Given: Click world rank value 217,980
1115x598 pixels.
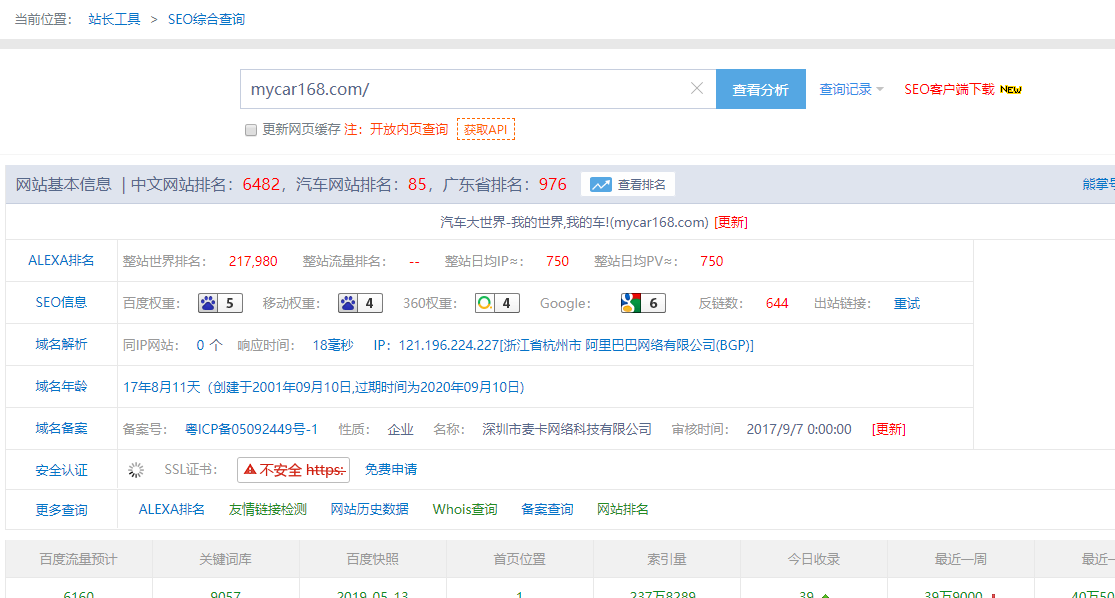Looking at the screenshot, I should click(253, 261).
